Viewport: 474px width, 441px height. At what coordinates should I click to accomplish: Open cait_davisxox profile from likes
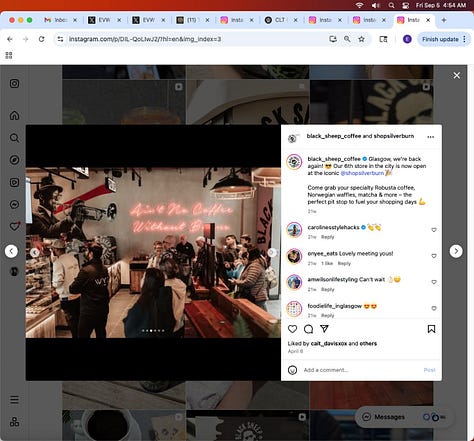pyautogui.click(x=329, y=343)
